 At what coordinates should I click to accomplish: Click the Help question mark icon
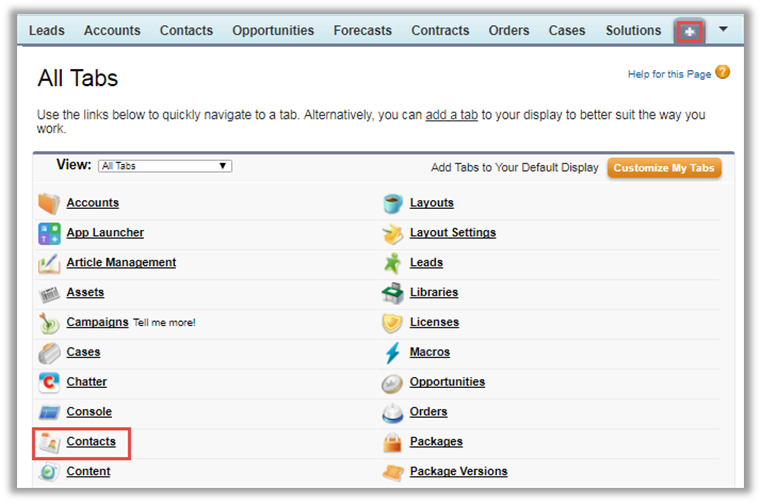click(722, 73)
